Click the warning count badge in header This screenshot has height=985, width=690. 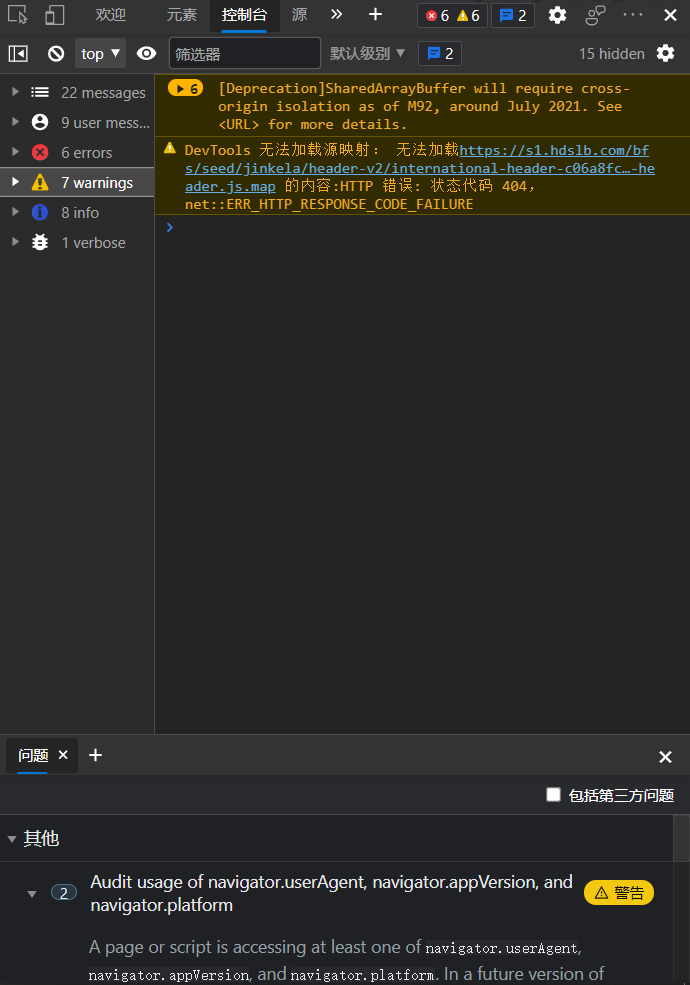click(x=469, y=15)
